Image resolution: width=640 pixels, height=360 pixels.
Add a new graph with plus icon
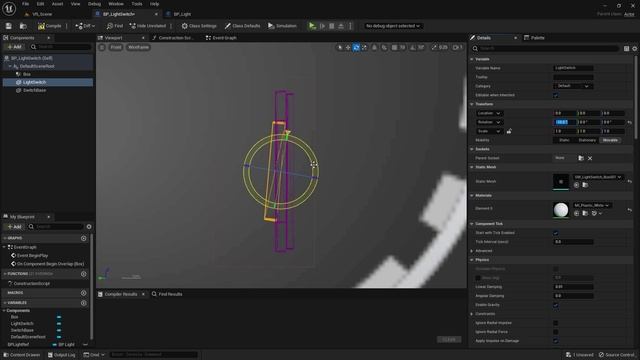[x=84, y=238]
